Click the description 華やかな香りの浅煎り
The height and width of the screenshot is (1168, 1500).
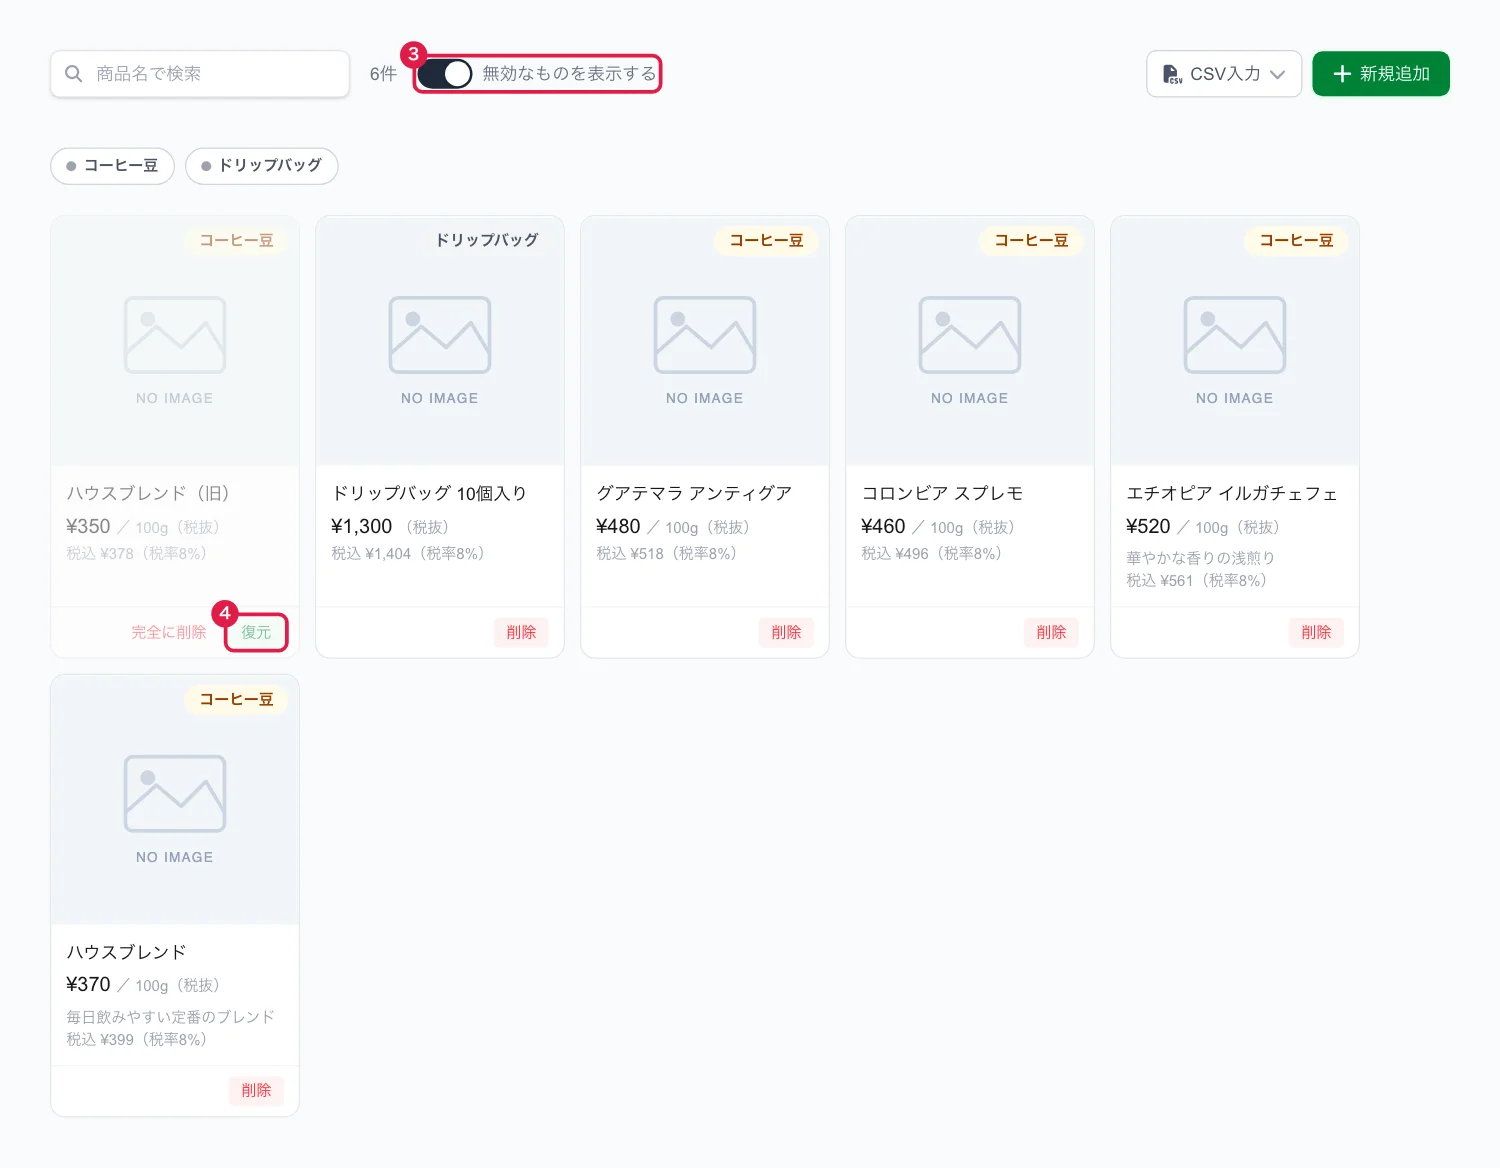pos(1201,558)
